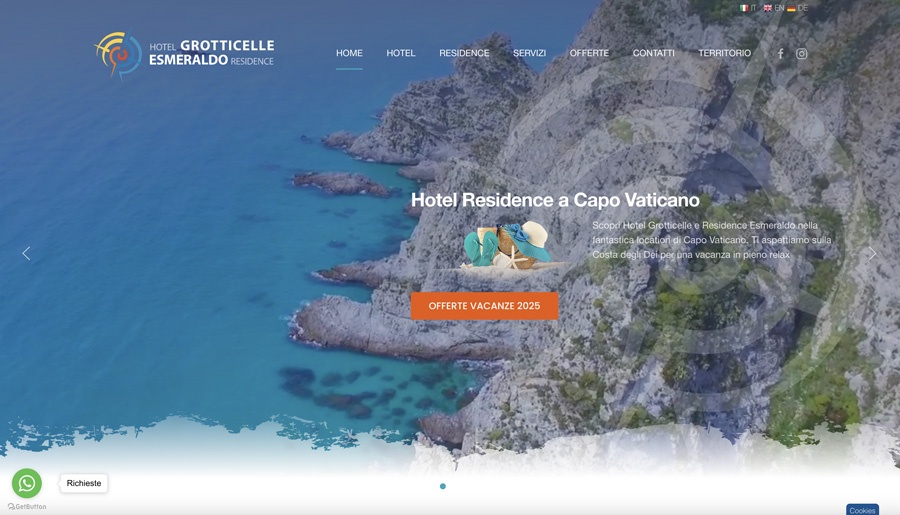Open the Instagram profile icon

[802, 53]
